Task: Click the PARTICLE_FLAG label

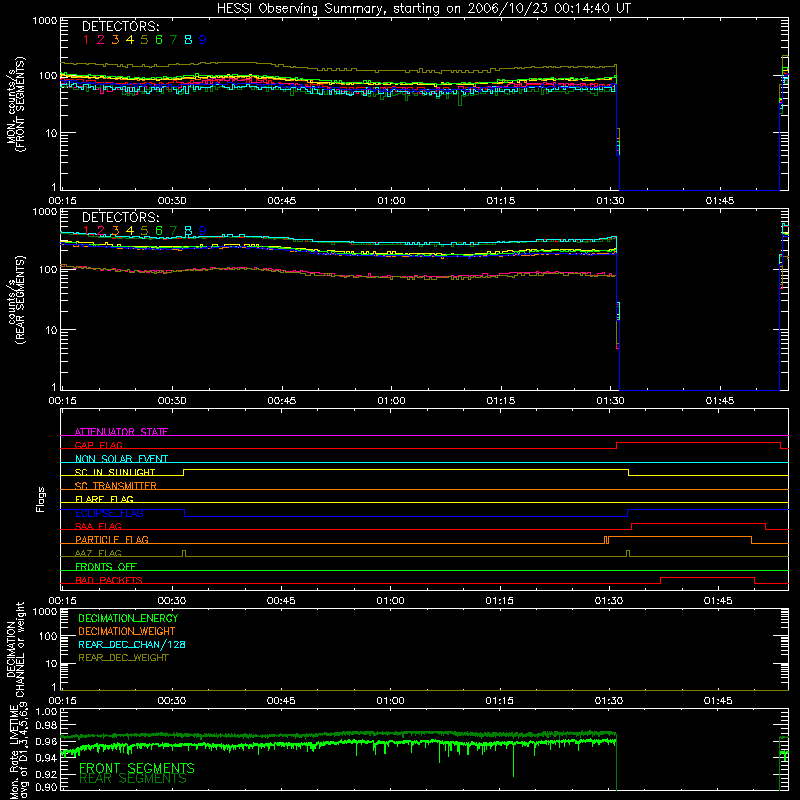Action: [112, 539]
